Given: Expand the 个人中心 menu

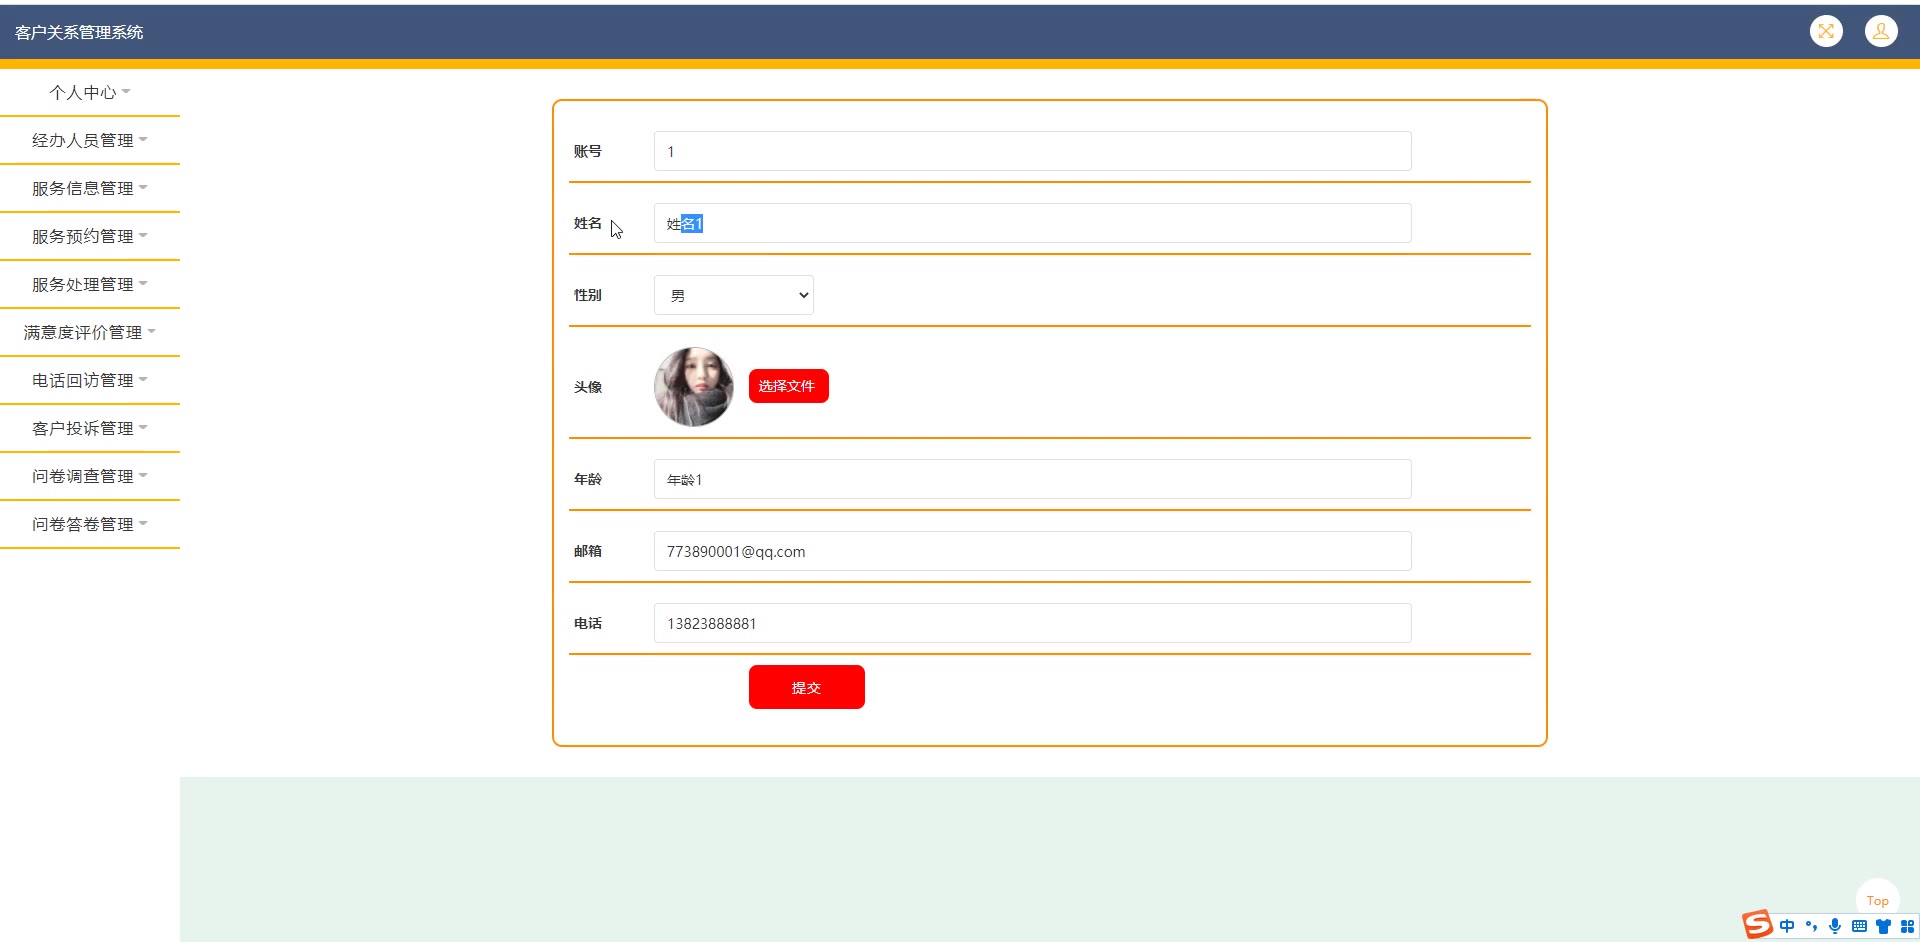Looking at the screenshot, I should 90,92.
